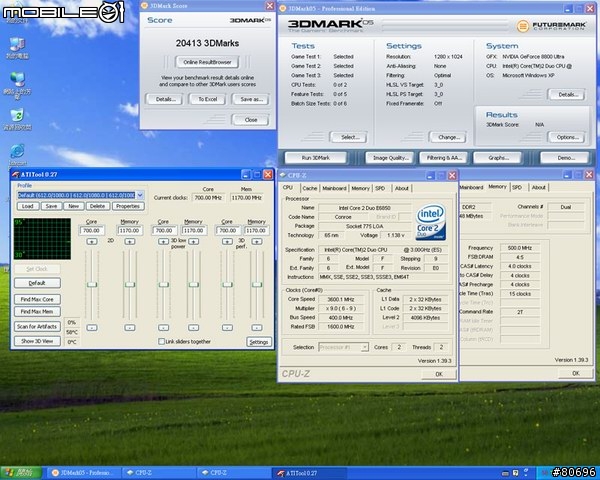Decrease 2D Memory clock with minus button
600x480 pixels.
click(x=130, y=328)
